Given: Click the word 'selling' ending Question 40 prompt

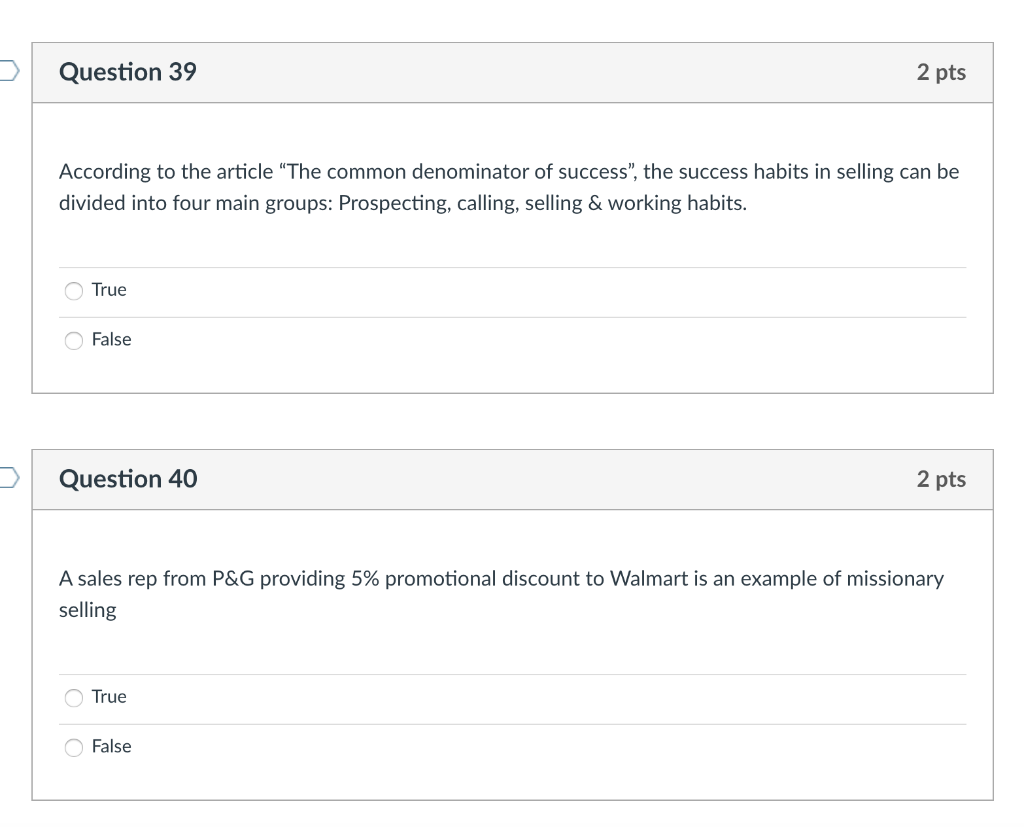Looking at the screenshot, I should point(87,610).
